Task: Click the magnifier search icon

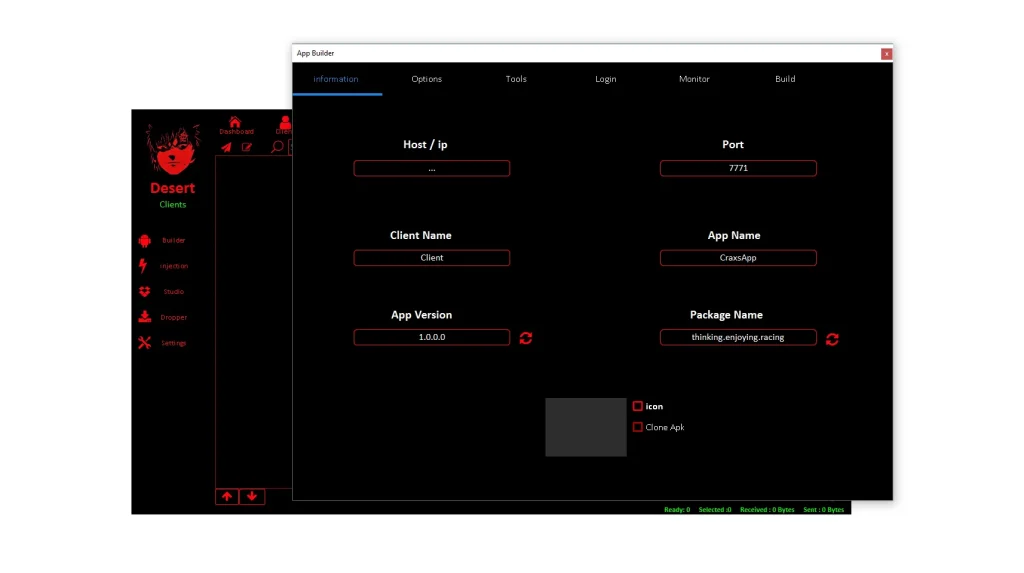Action: click(x=277, y=147)
